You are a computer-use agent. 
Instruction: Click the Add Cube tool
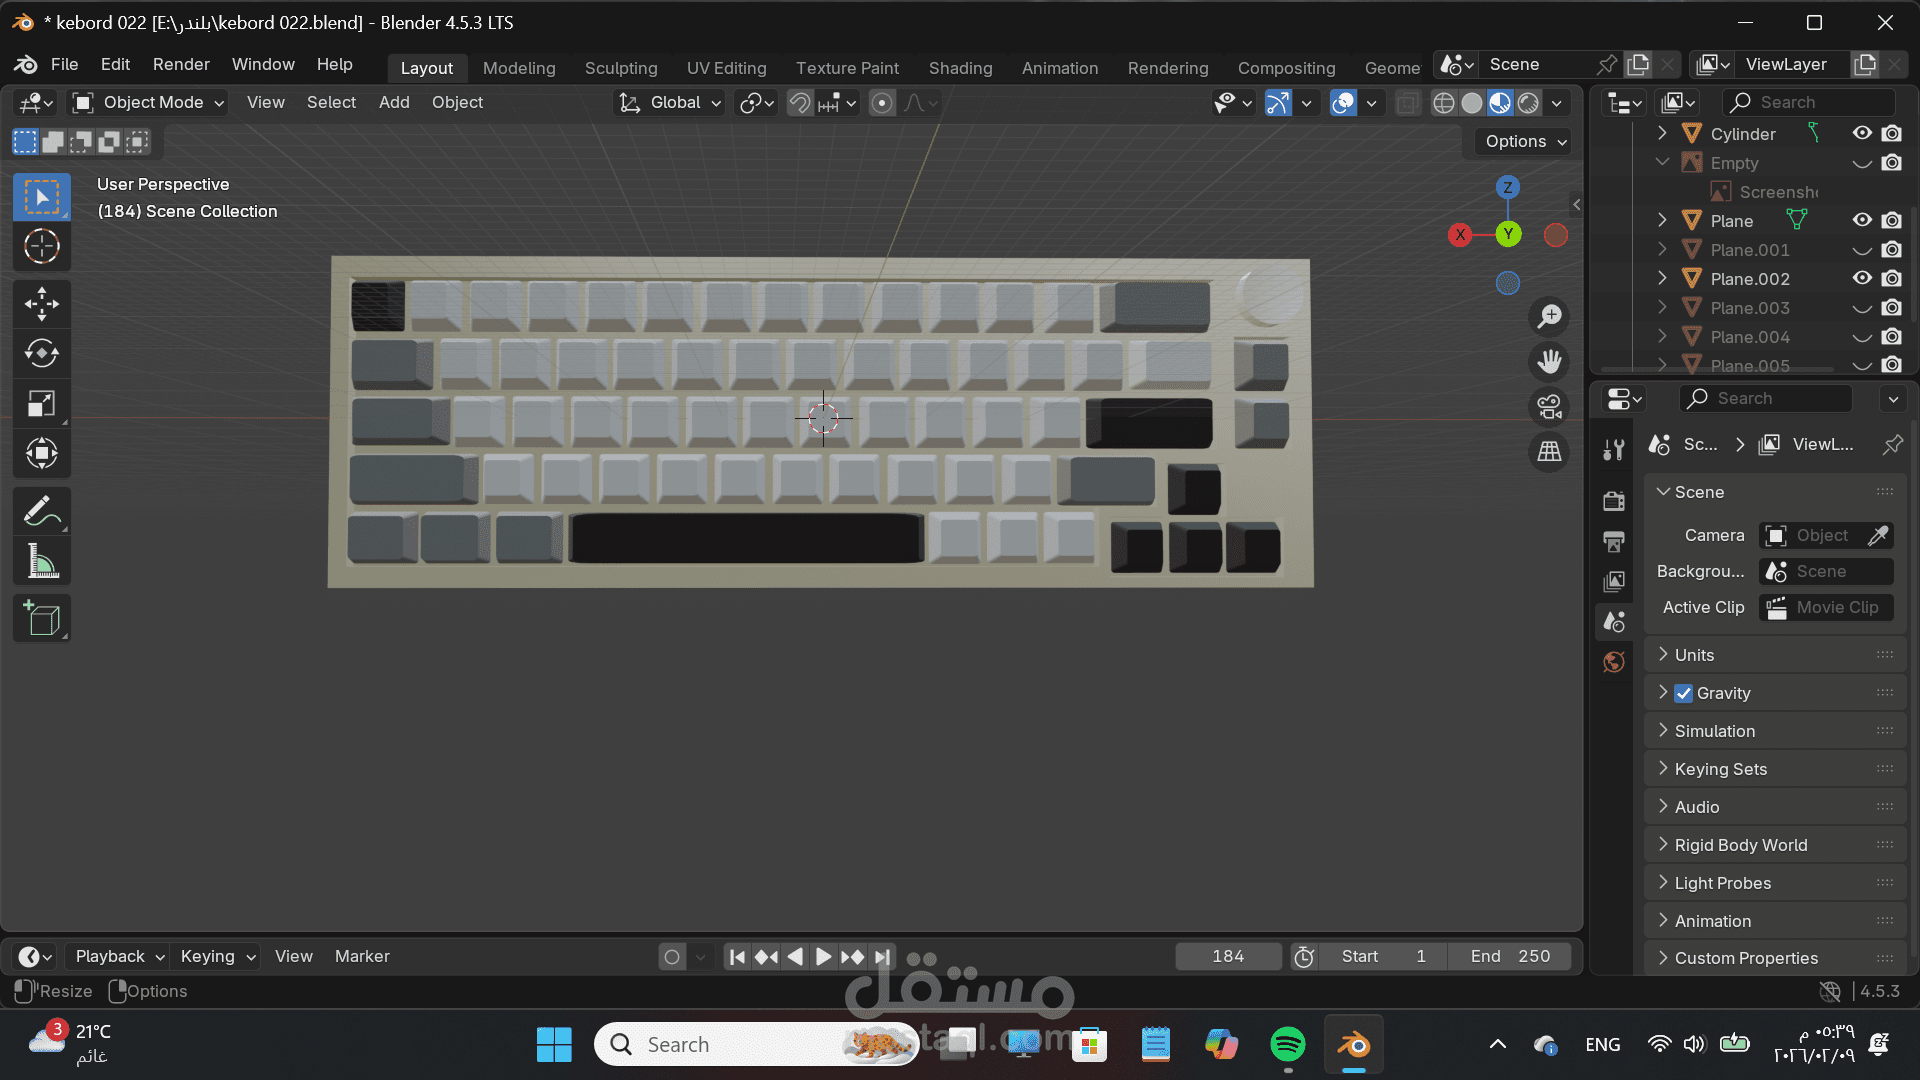[41, 619]
